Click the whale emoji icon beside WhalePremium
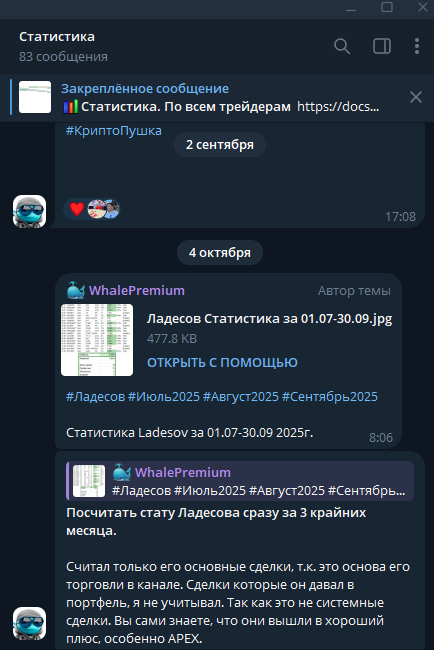Viewport: 434px width, 650px height. pyautogui.click(x=76, y=290)
